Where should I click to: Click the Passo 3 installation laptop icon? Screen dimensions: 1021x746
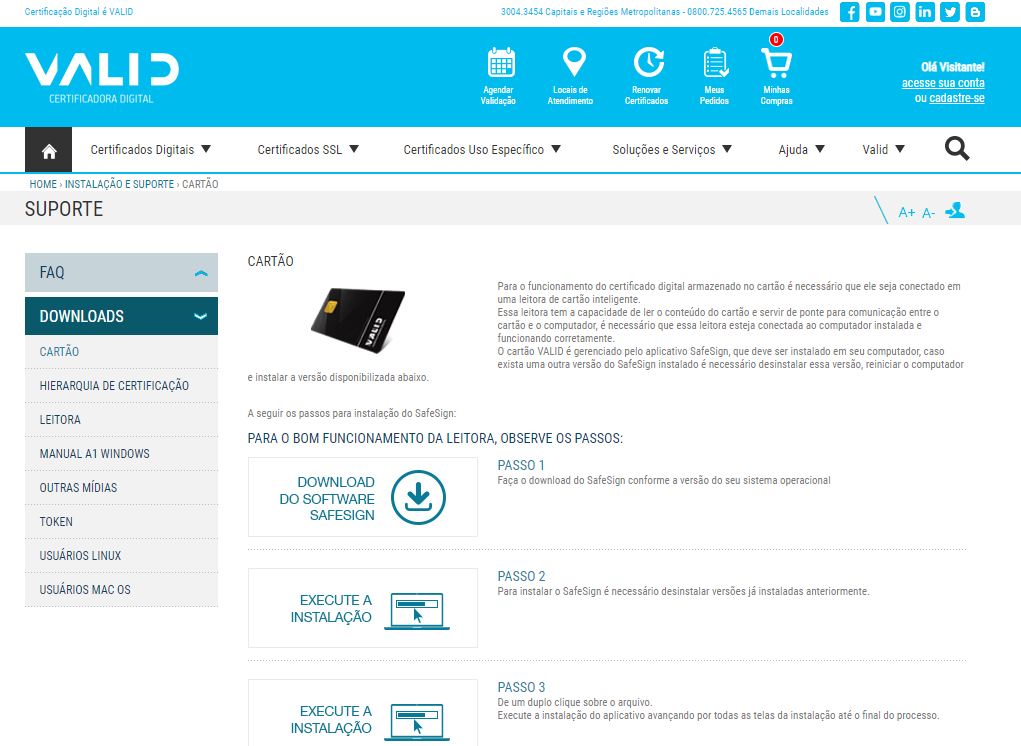[x=417, y=721]
